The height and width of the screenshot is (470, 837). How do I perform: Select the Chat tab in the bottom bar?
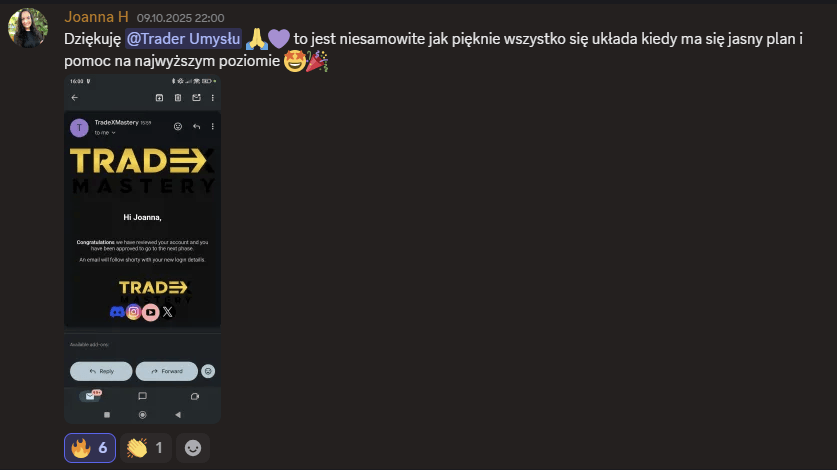tap(143, 396)
